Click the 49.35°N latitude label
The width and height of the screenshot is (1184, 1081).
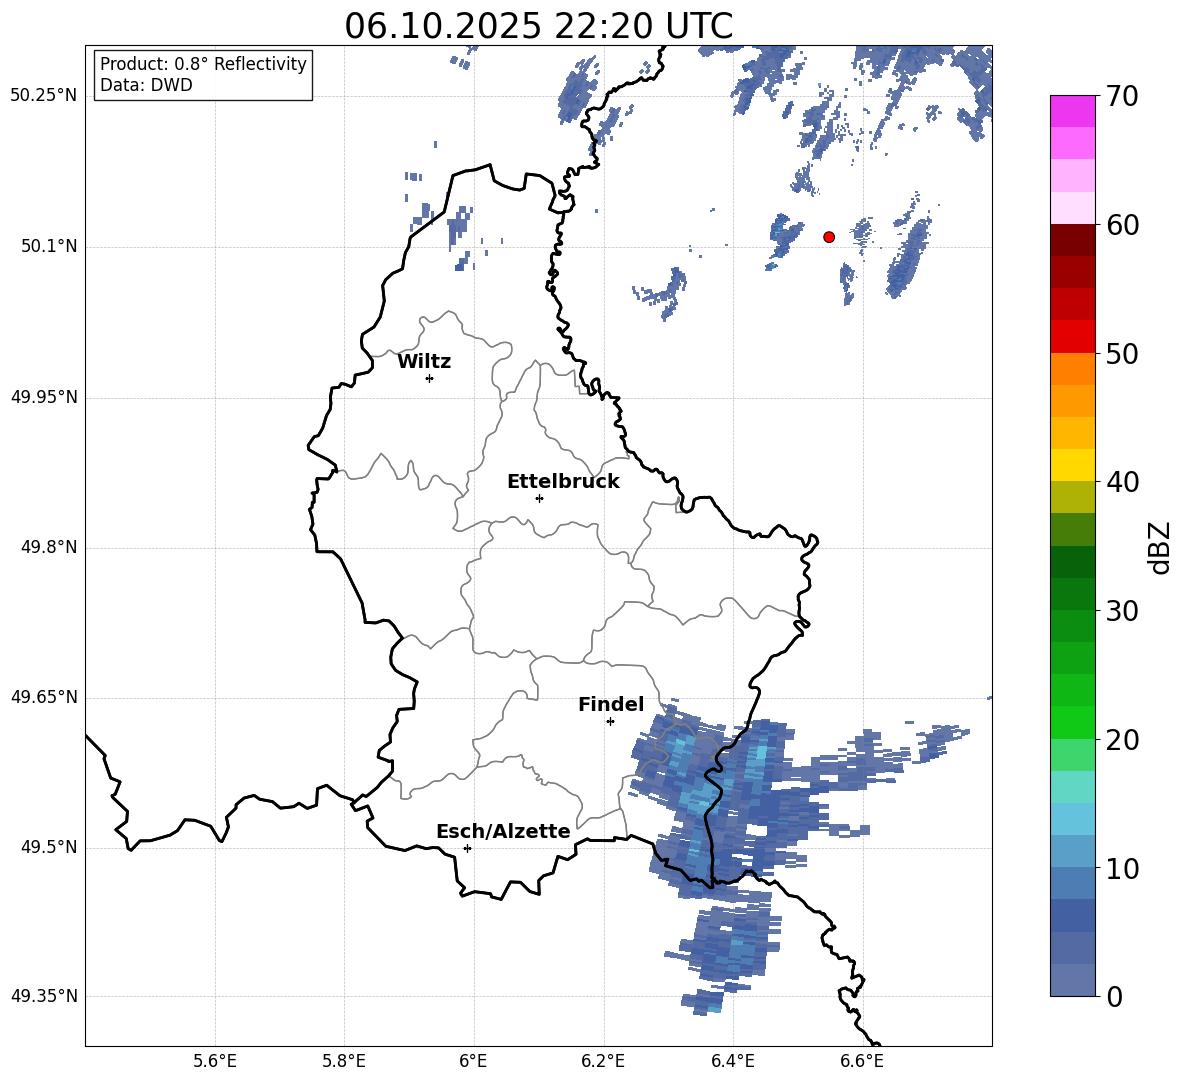44,996
